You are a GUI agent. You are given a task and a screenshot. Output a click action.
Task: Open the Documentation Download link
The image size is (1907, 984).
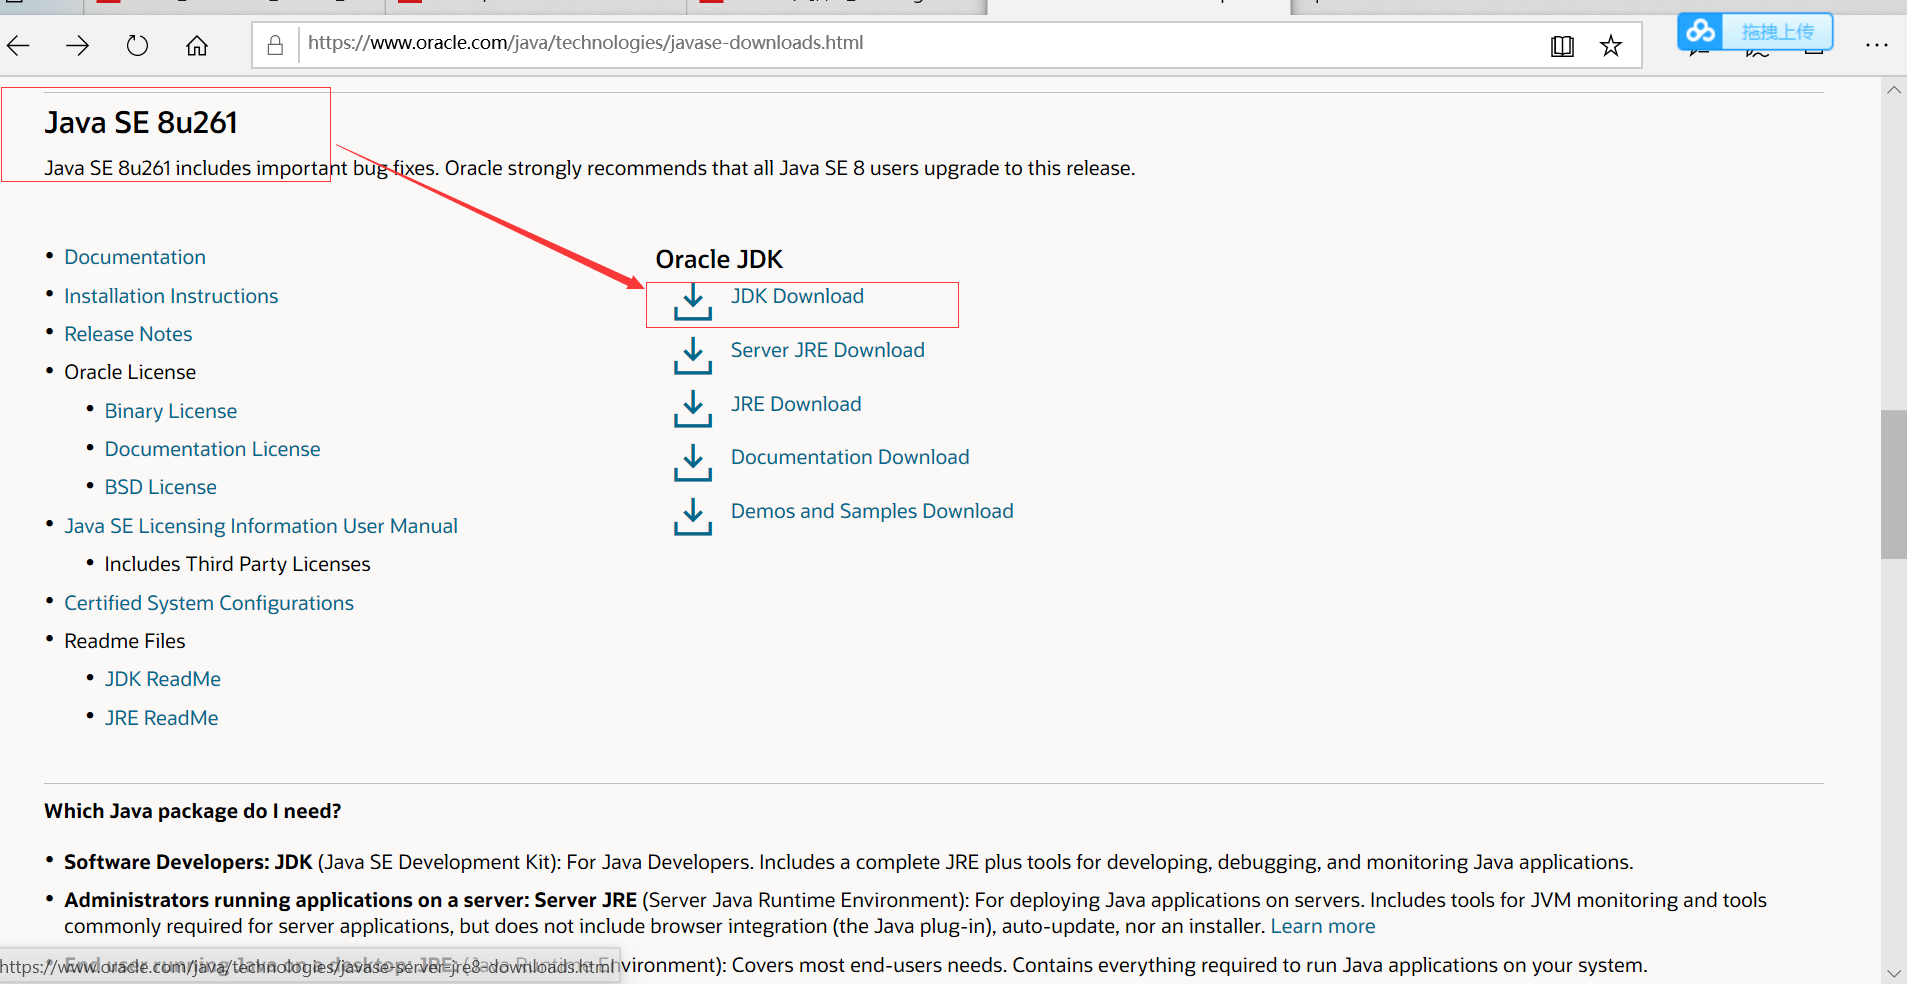point(850,457)
